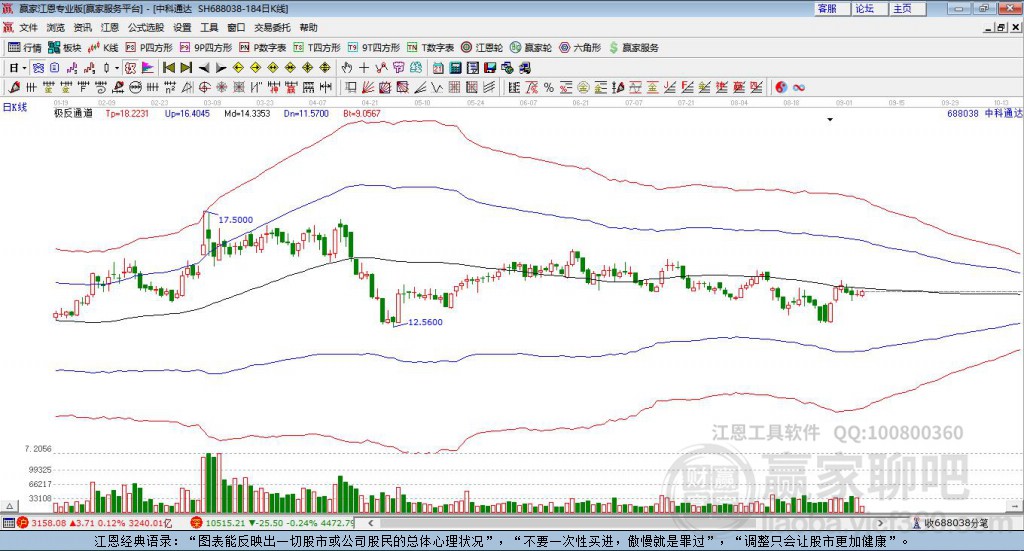
Task: Open the 浏览 menu
Action: coord(56,27)
